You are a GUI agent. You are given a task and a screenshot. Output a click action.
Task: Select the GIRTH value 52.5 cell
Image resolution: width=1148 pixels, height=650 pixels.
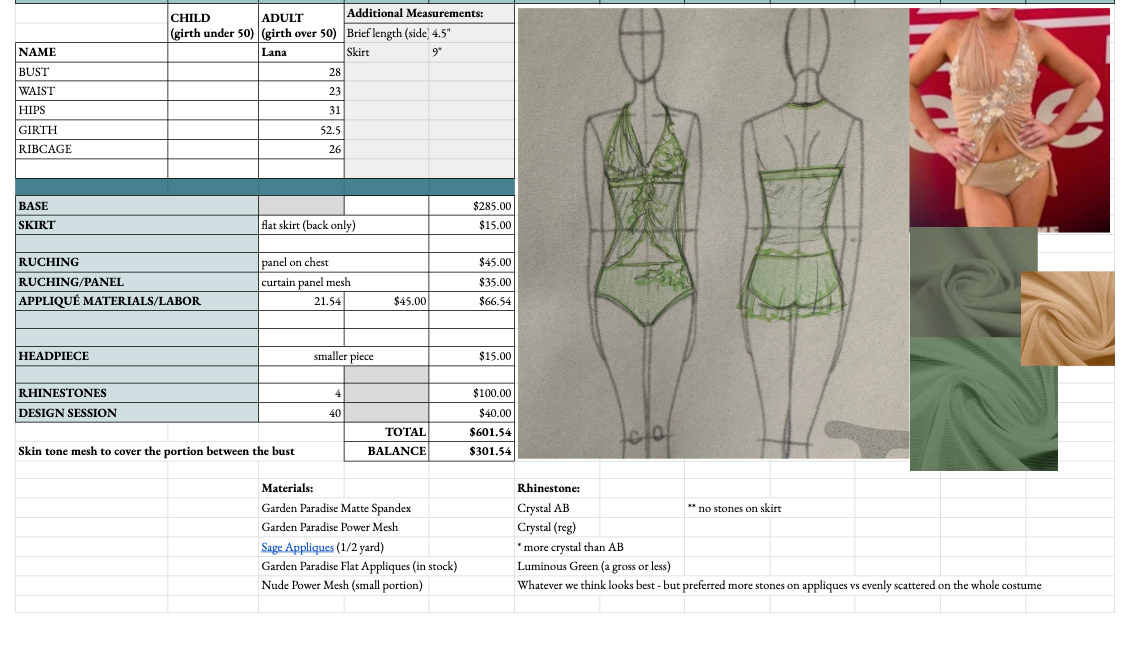coord(301,130)
